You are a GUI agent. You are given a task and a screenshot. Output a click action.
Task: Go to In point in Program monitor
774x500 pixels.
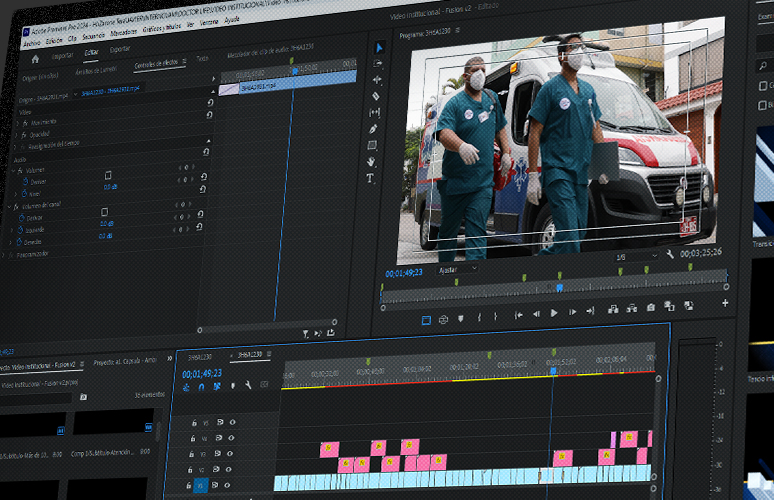point(518,315)
